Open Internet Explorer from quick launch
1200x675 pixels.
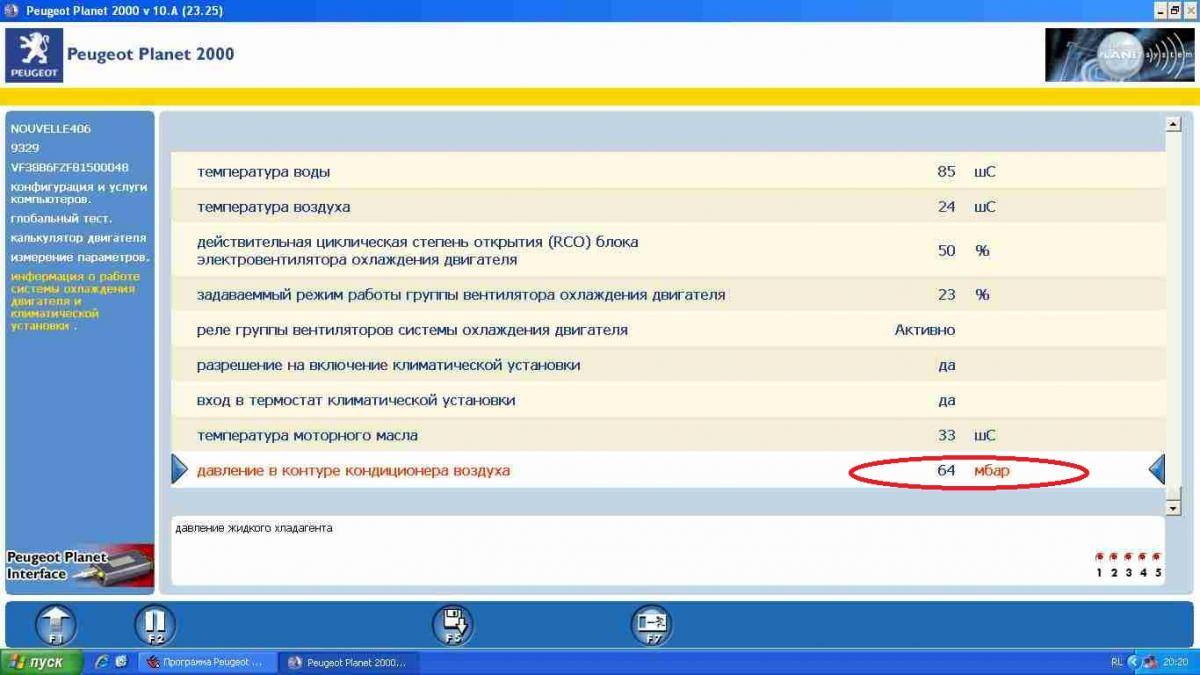tap(102, 662)
